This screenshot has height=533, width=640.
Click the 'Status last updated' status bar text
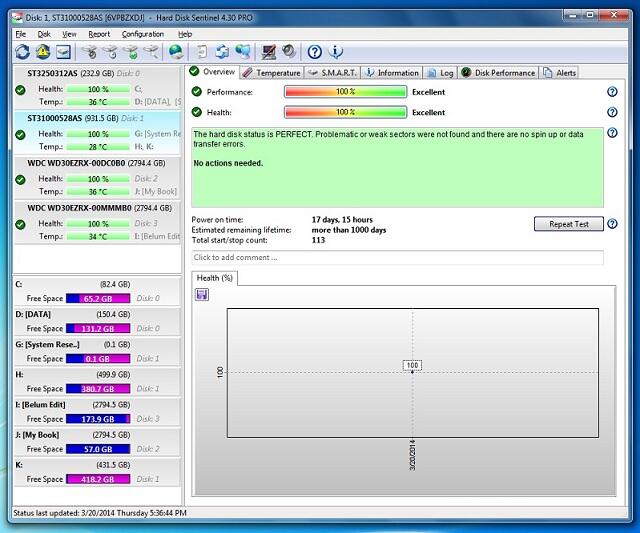click(100, 513)
